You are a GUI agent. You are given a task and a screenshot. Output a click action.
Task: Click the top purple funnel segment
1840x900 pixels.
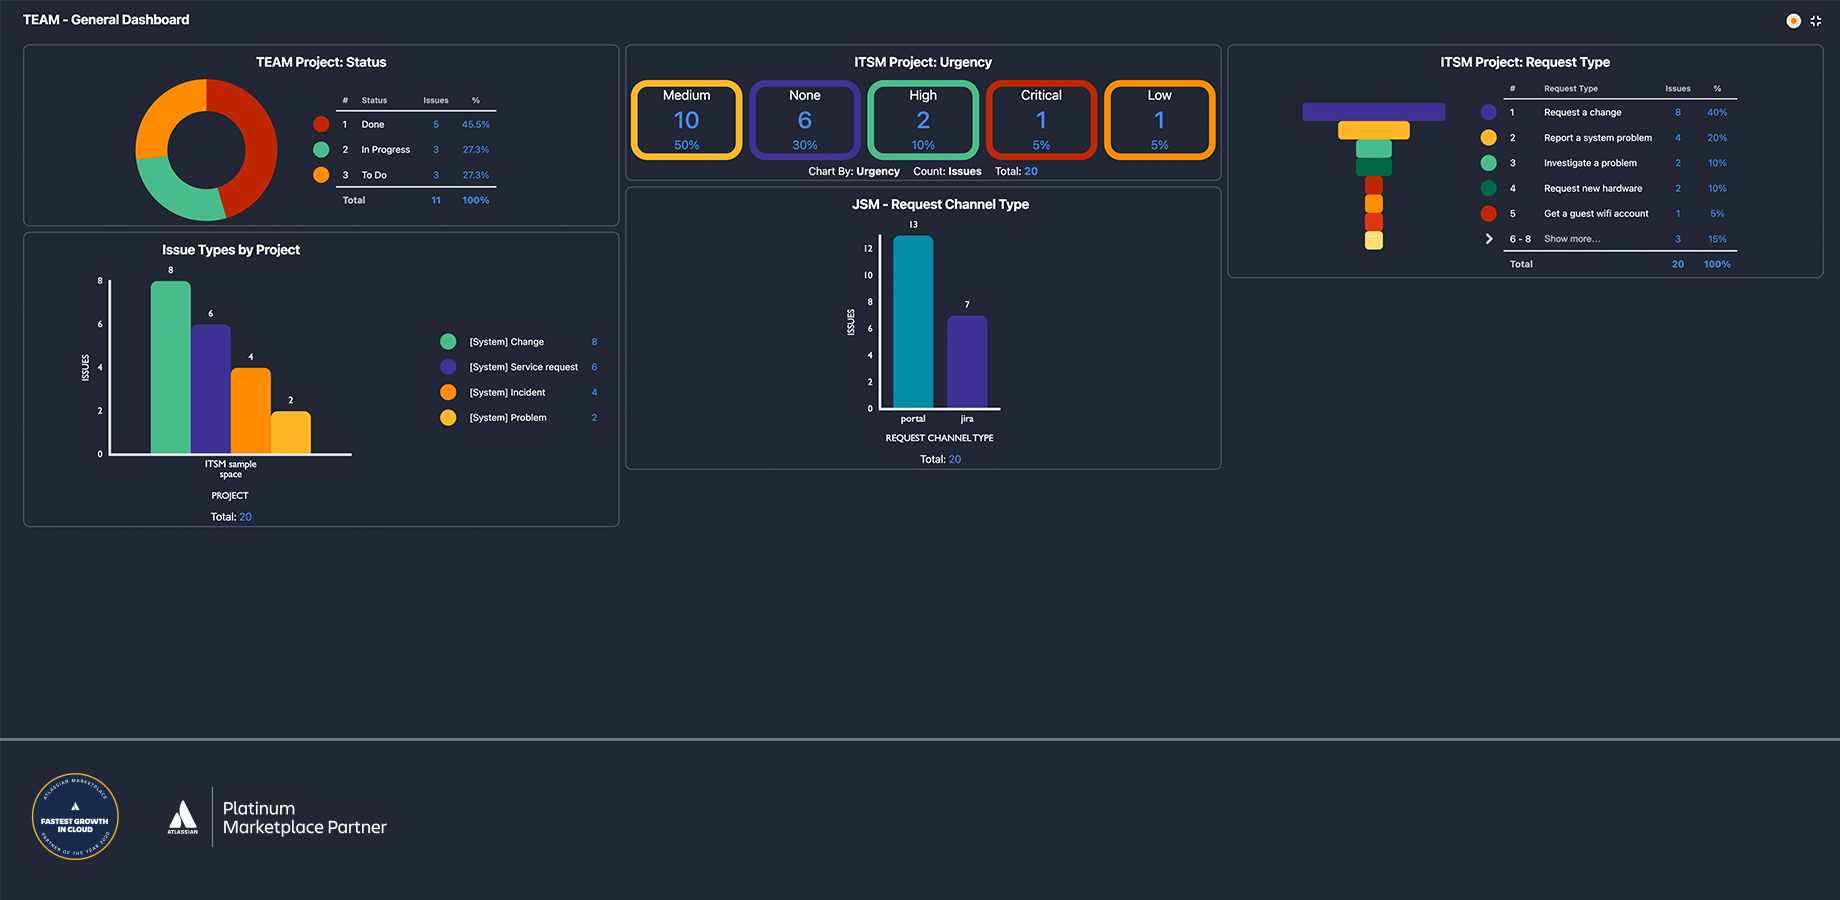pyautogui.click(x=1374, y=112)
